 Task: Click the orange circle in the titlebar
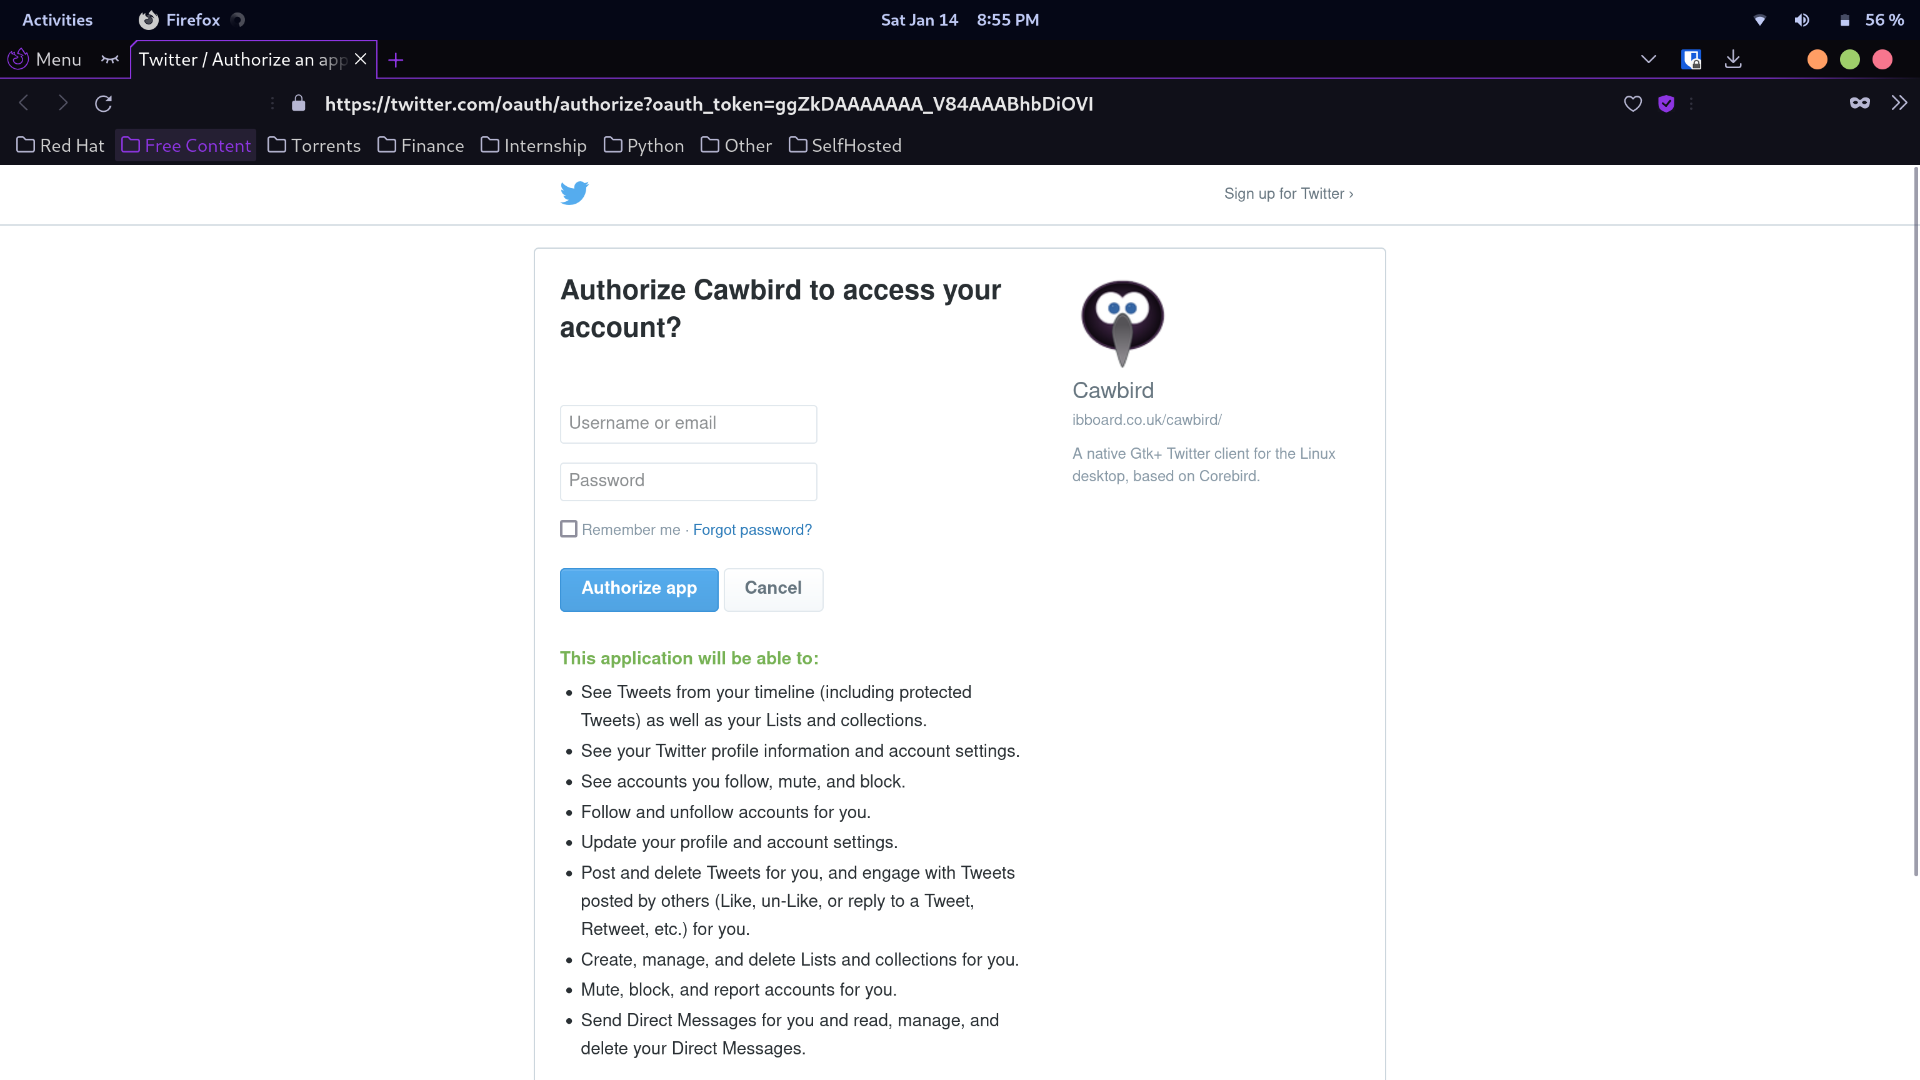[1816, 59]
